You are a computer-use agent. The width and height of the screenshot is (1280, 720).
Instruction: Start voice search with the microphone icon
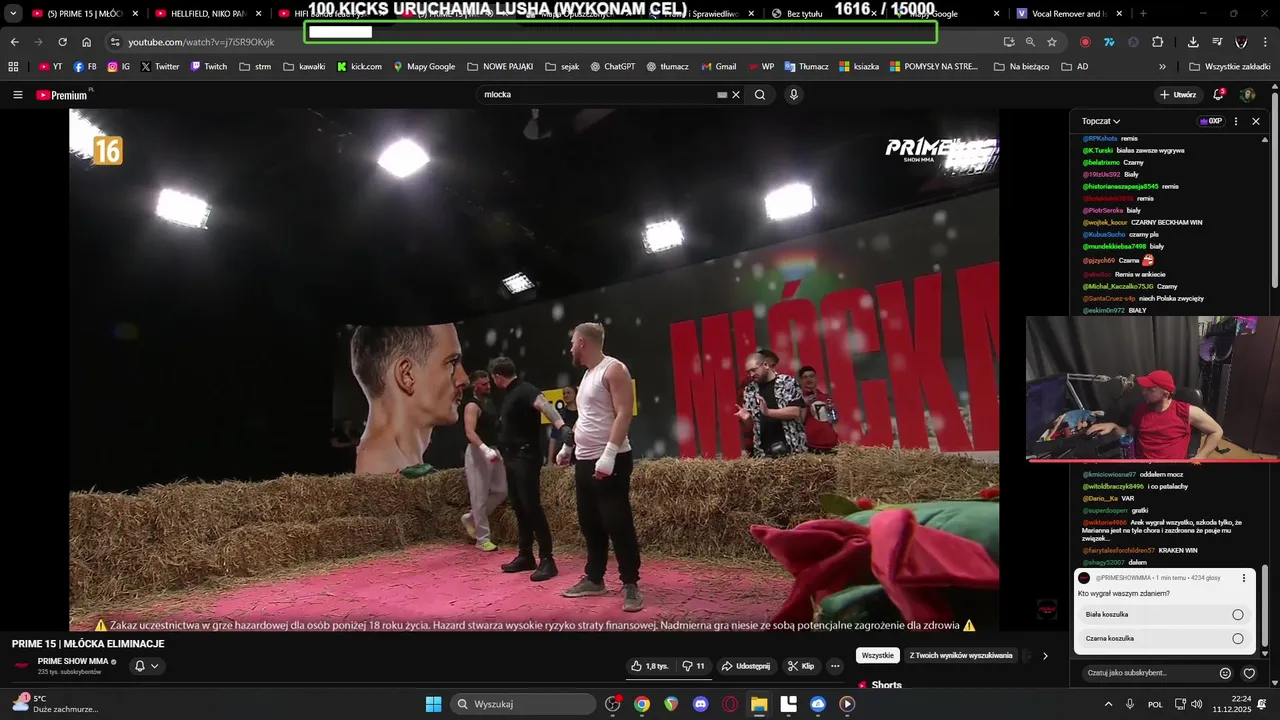[794, 95]
